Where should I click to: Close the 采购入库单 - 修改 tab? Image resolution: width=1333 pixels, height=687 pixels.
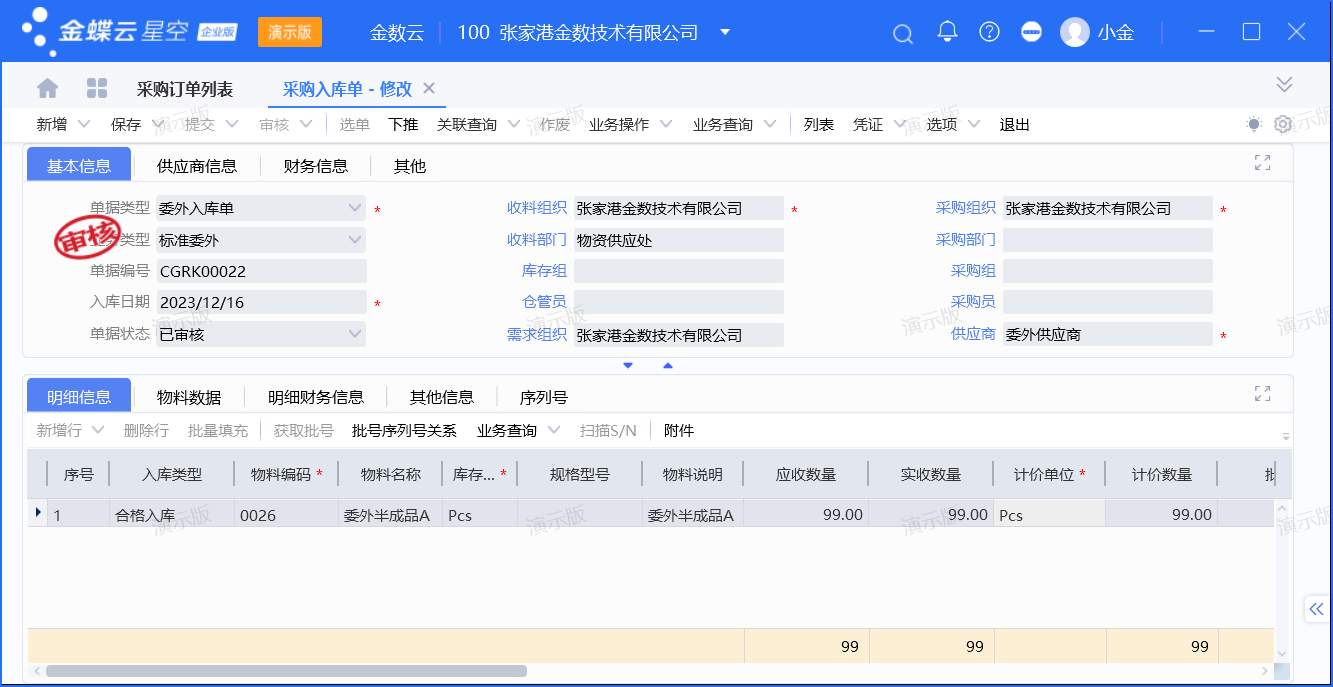pos(429,88)
